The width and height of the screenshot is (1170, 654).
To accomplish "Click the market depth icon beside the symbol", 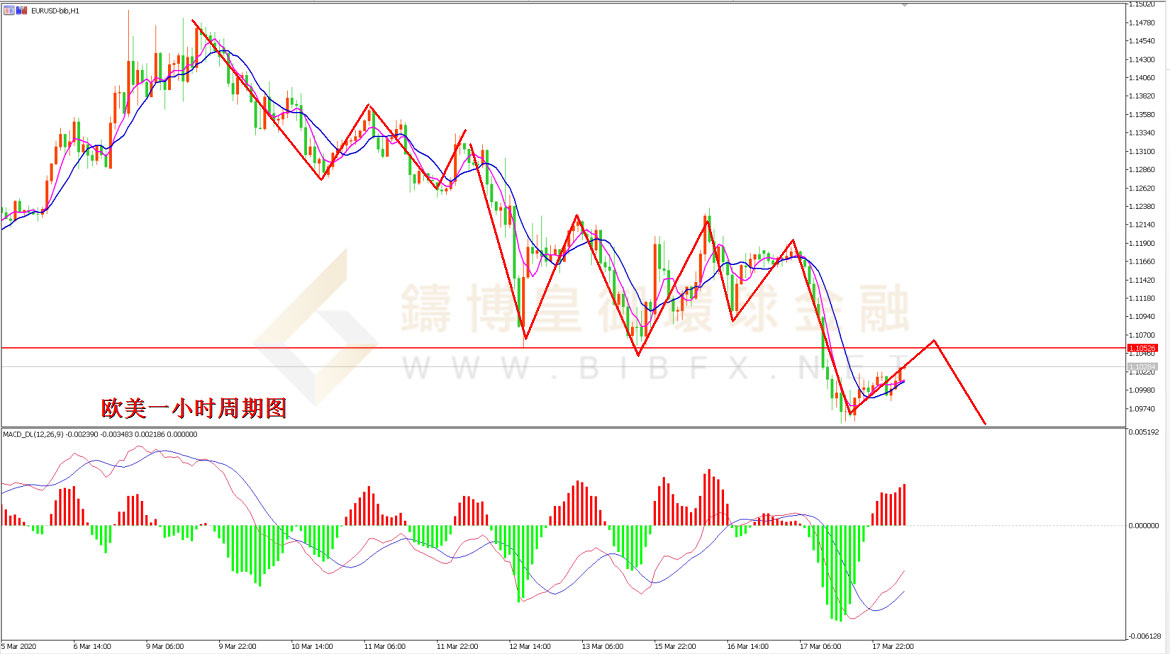I will click(x=19, y=9).
